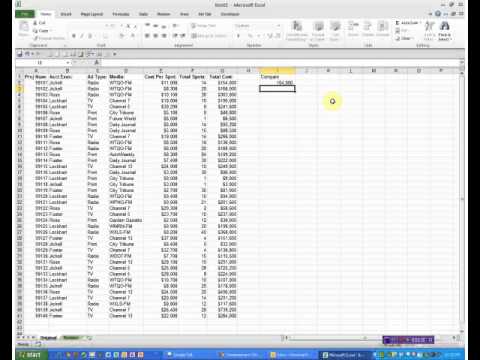Open Cell Styles gallery
Image resolution: width=480 pixels, height=360 pixels.
[335, 31]
